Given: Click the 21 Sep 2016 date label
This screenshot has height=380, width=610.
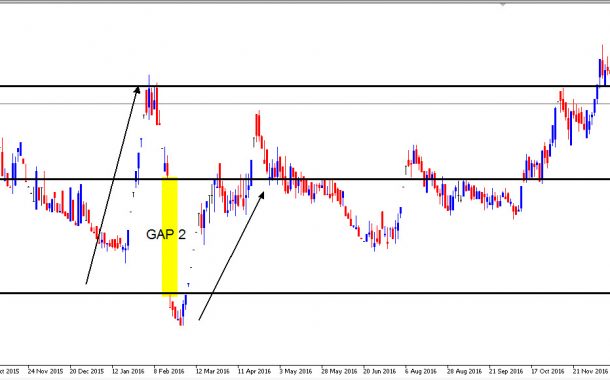Looking at the screenshot, I should tap(506, 371).
